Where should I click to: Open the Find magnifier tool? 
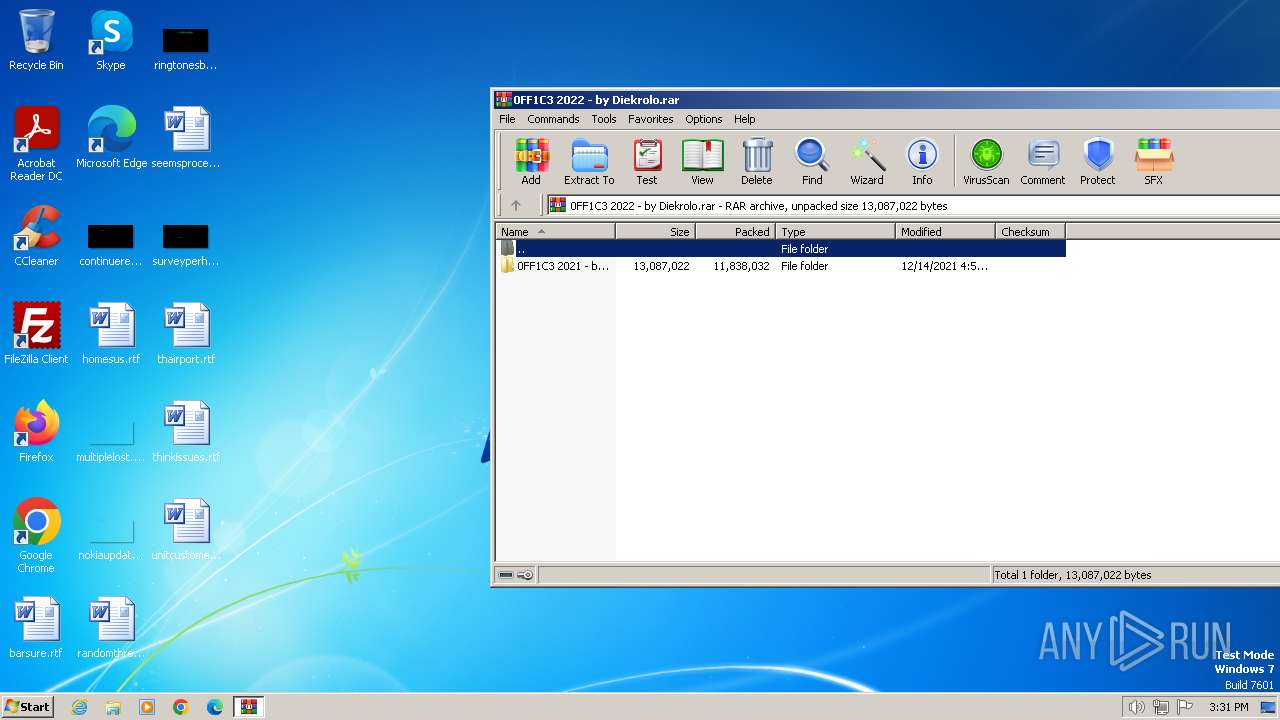click(x=812, y=162)
